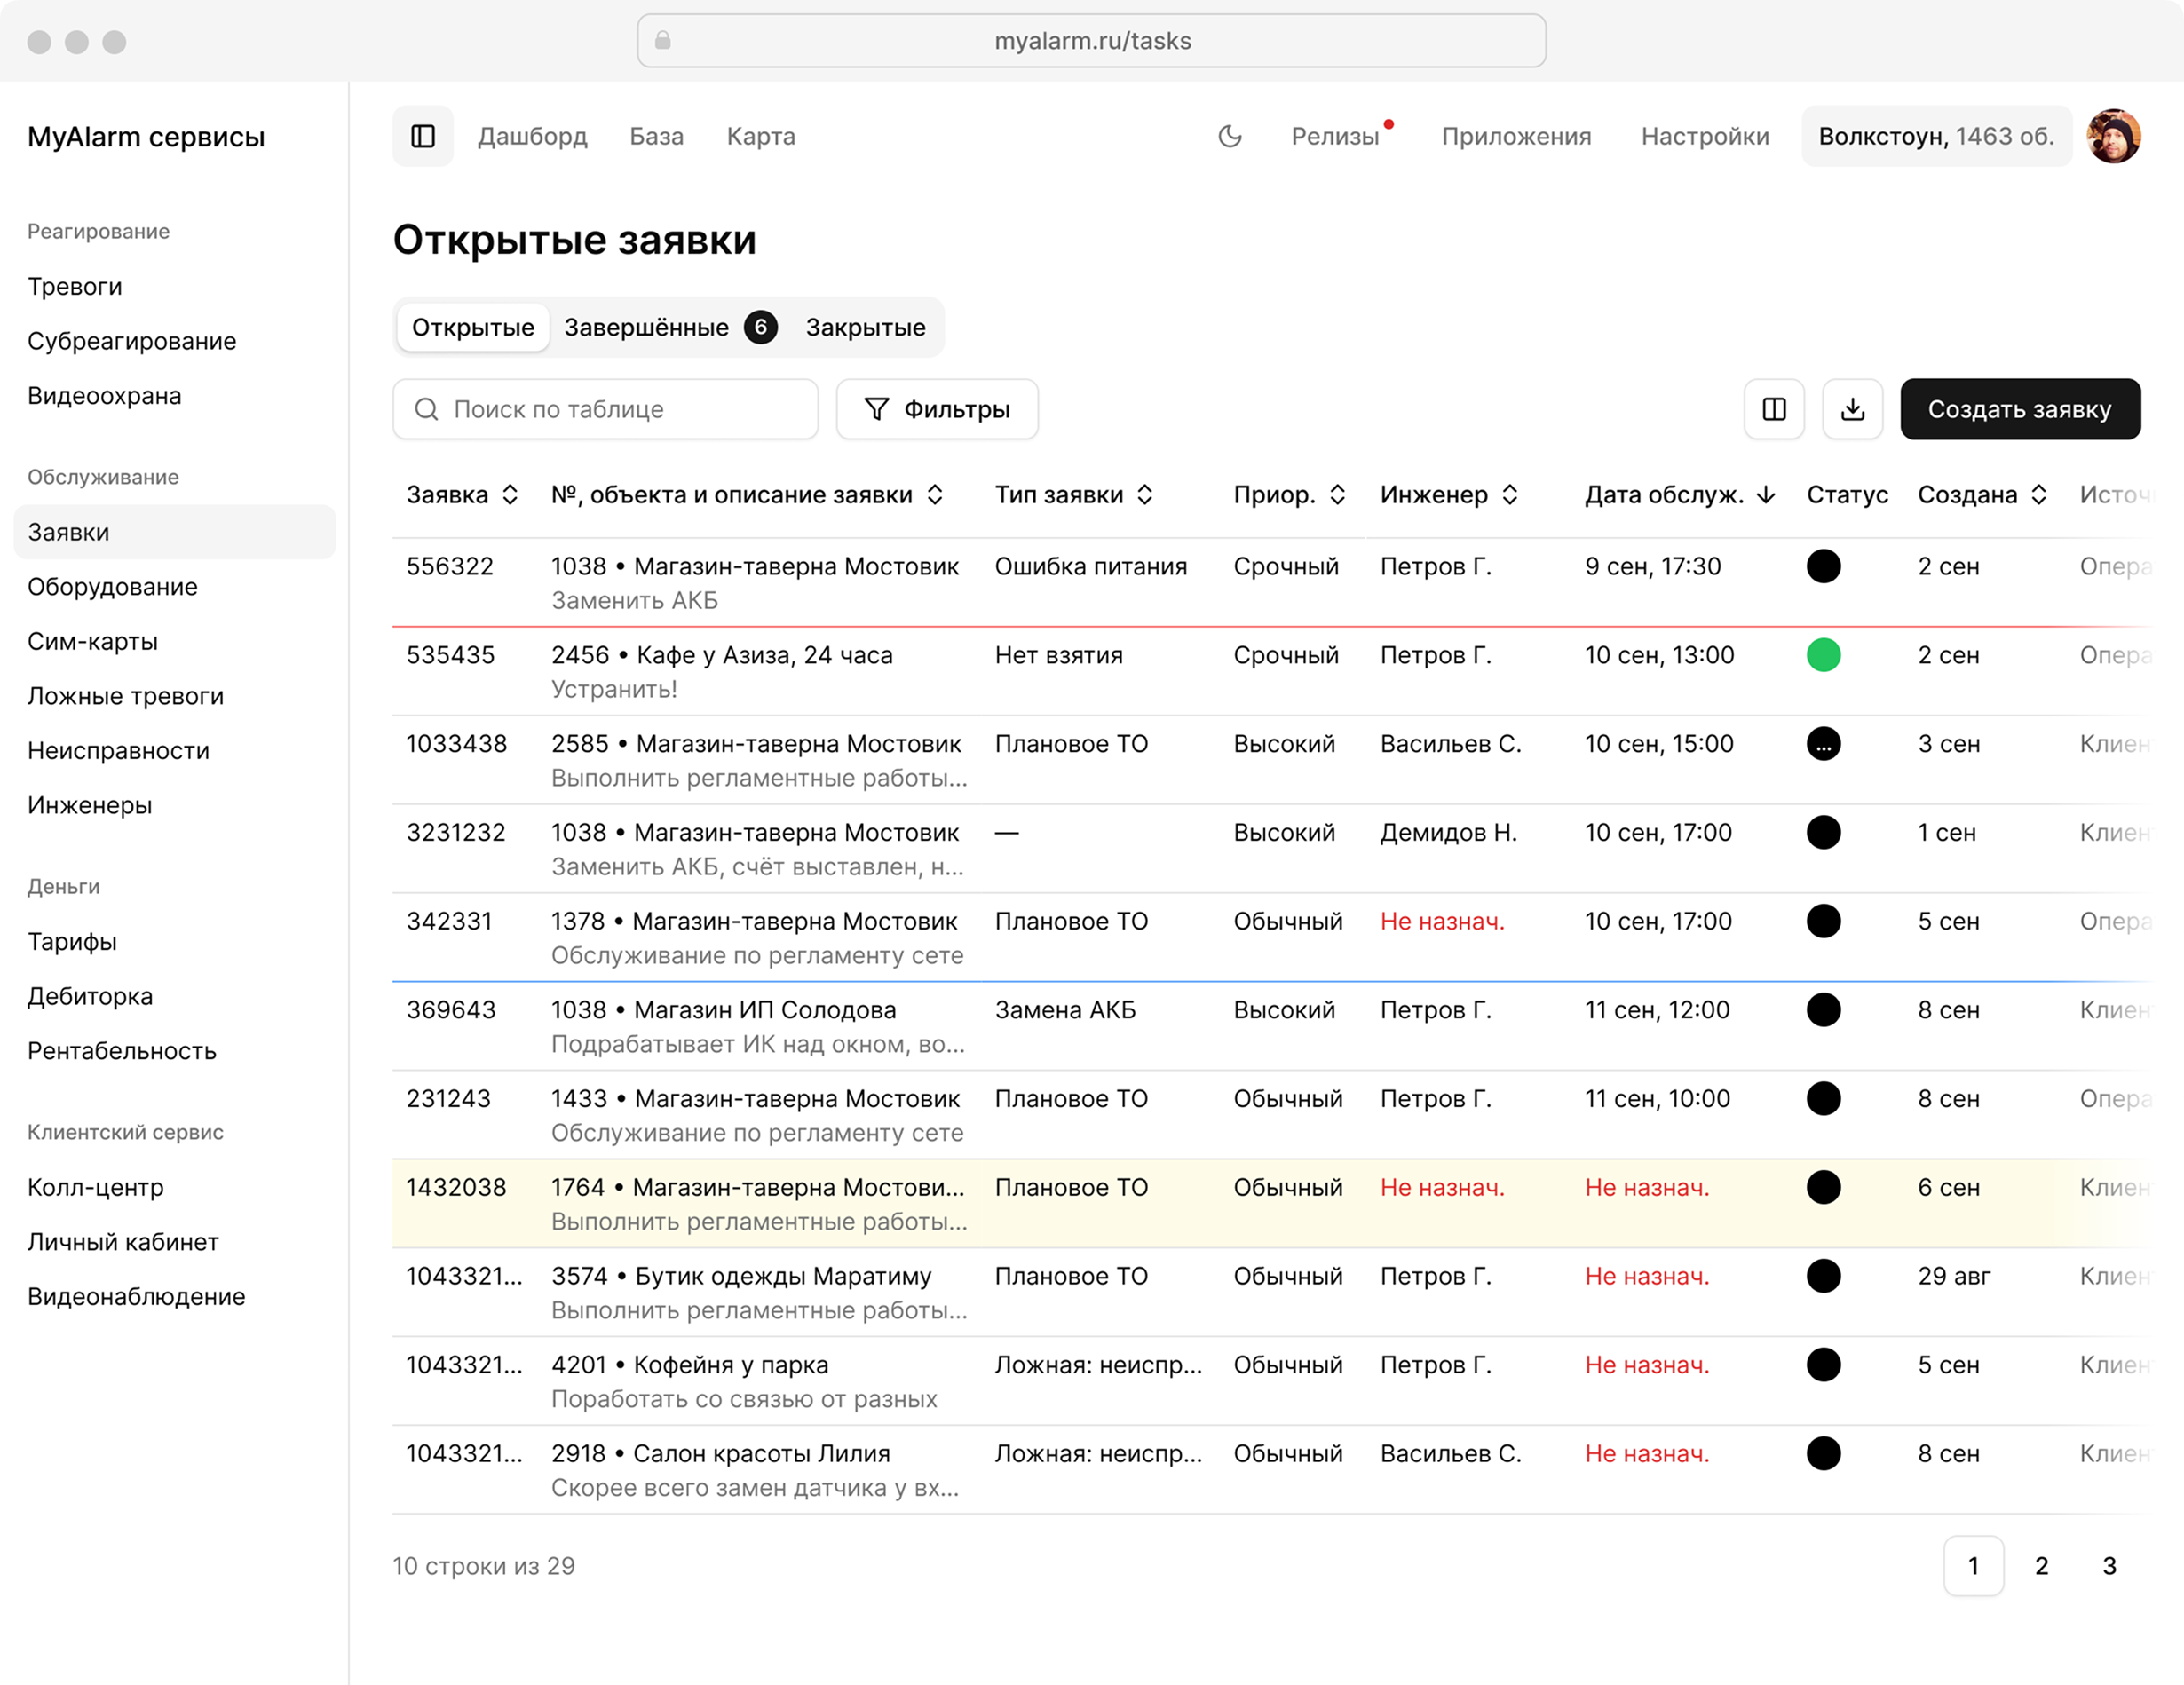Sort by Инженер column
Screen dimensions: 2184x1685
(1510, 495)
